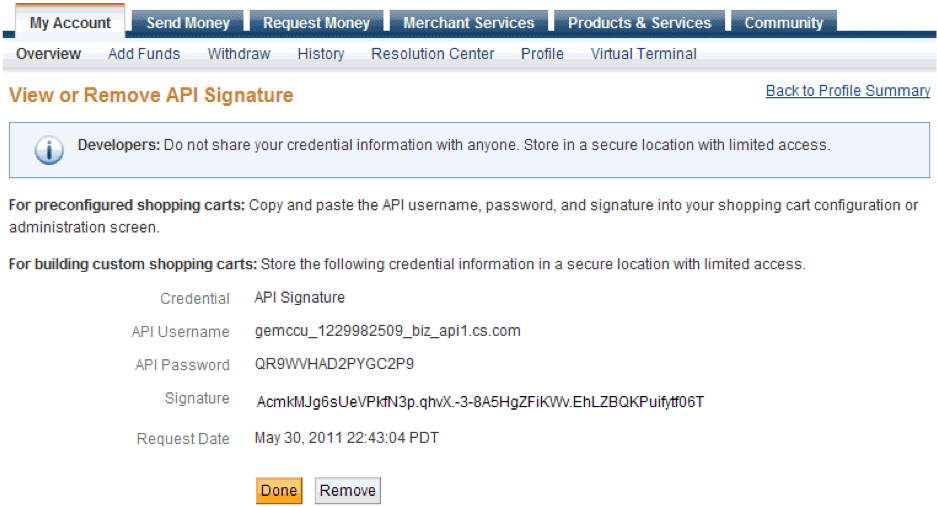937x507 pixels.
Task: Open Products & Services tab
Action: (639, 23)
